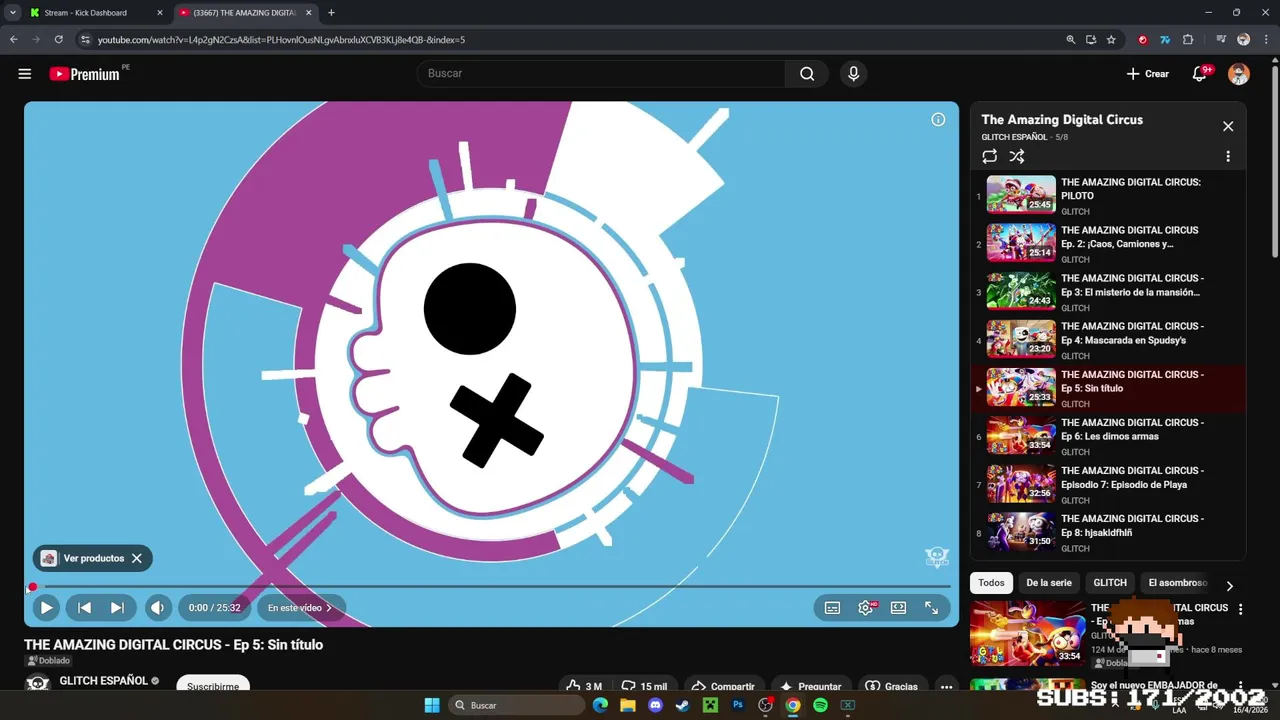Select the 'De la serie' chip

tap(1049, 583)
